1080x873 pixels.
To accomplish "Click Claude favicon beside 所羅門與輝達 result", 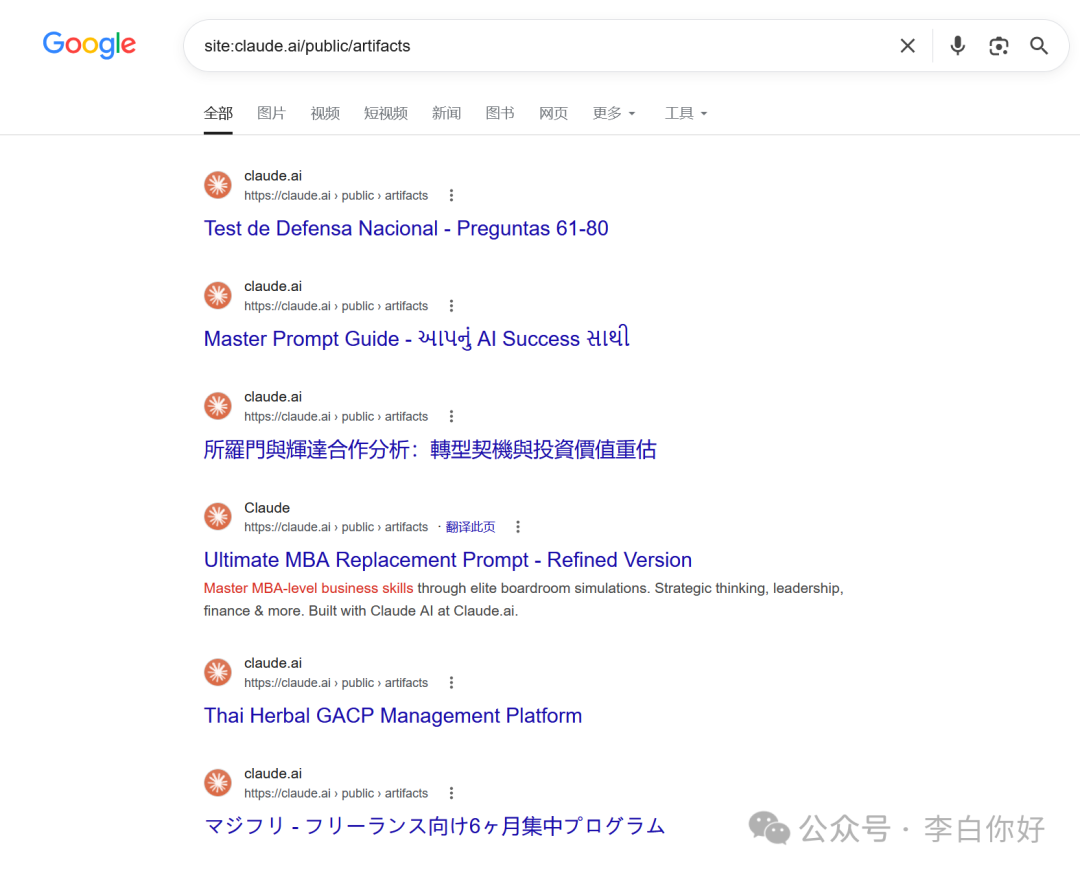I will 218,406.
